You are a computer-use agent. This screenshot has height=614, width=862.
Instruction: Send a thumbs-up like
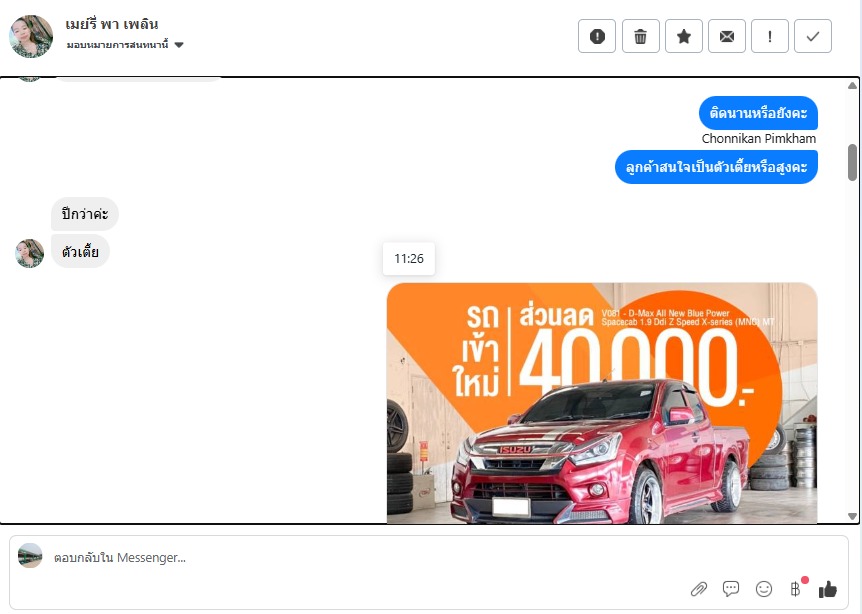click(827, 589)
